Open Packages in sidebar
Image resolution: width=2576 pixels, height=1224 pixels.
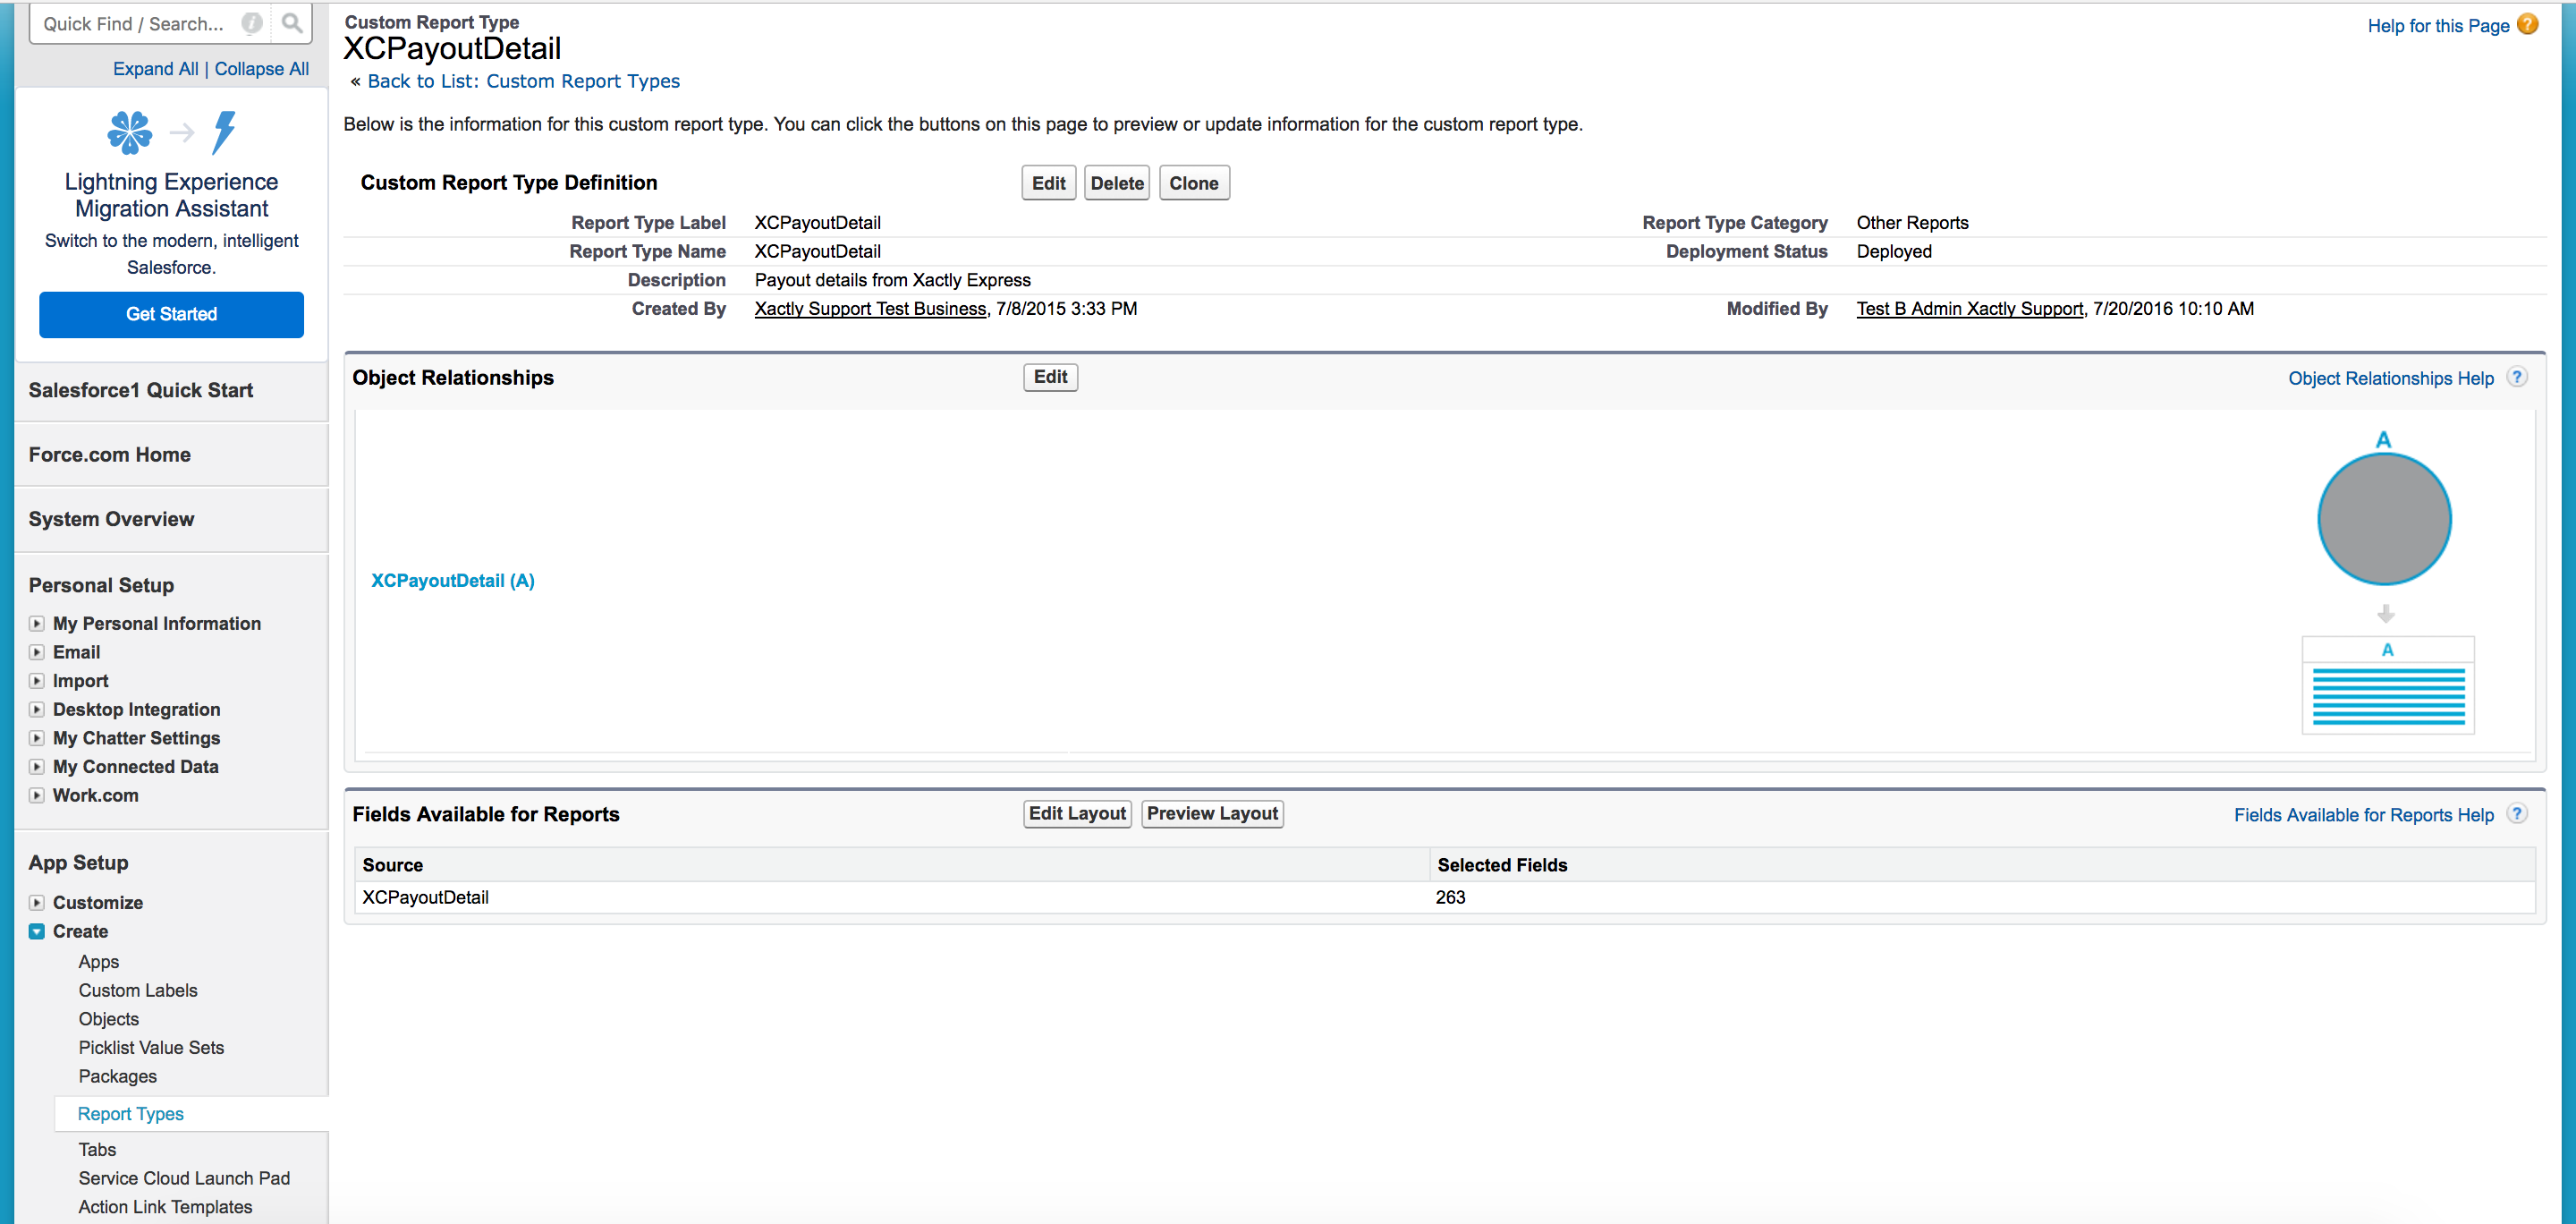click(x=117, y=1076)
